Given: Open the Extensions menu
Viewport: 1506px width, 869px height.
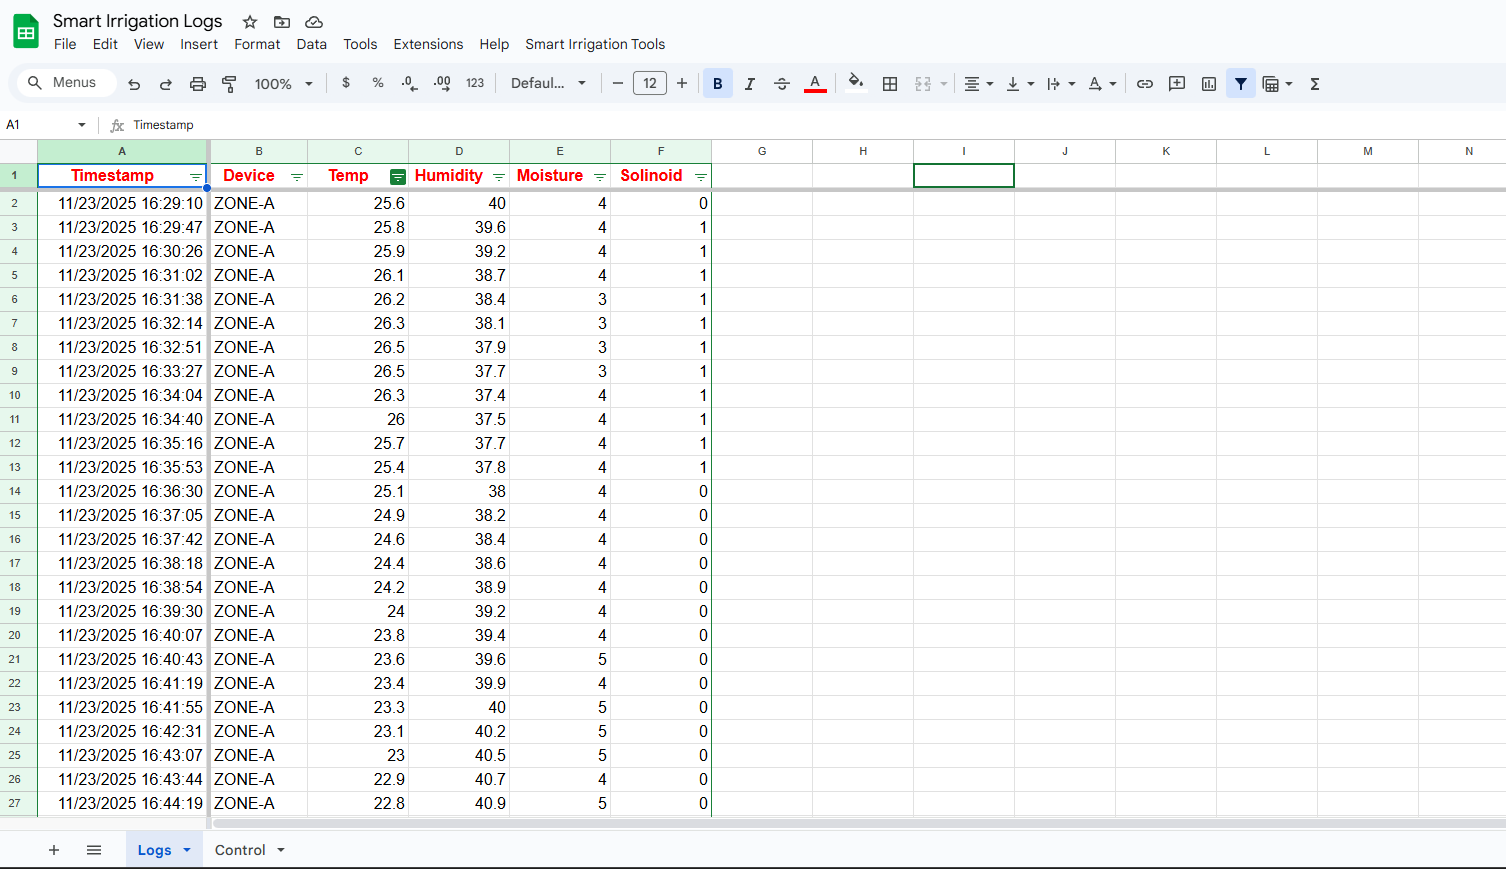Looking at the screenshot, I should (428, 44).
